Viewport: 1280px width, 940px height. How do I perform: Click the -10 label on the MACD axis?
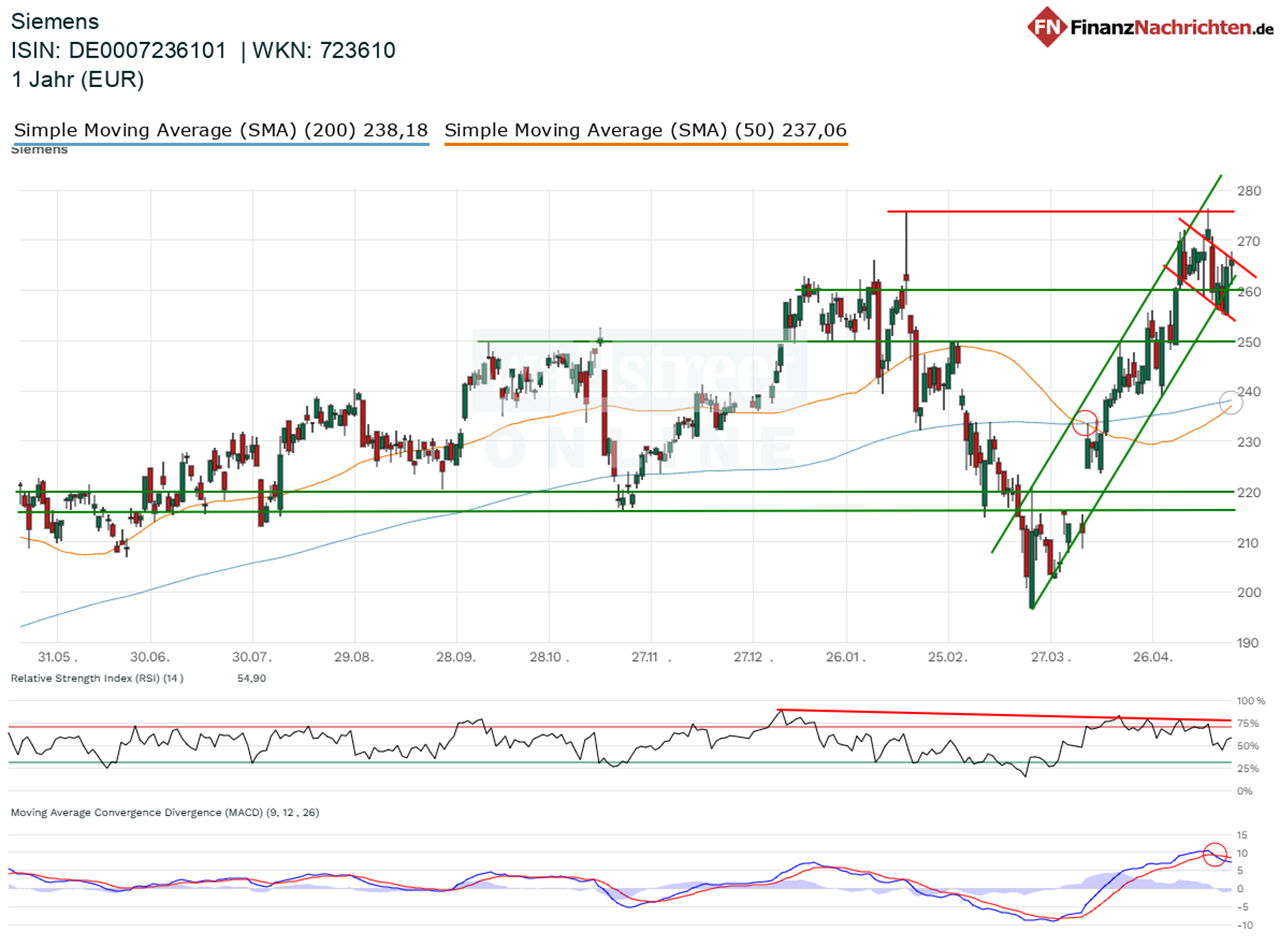point(1244,925)
